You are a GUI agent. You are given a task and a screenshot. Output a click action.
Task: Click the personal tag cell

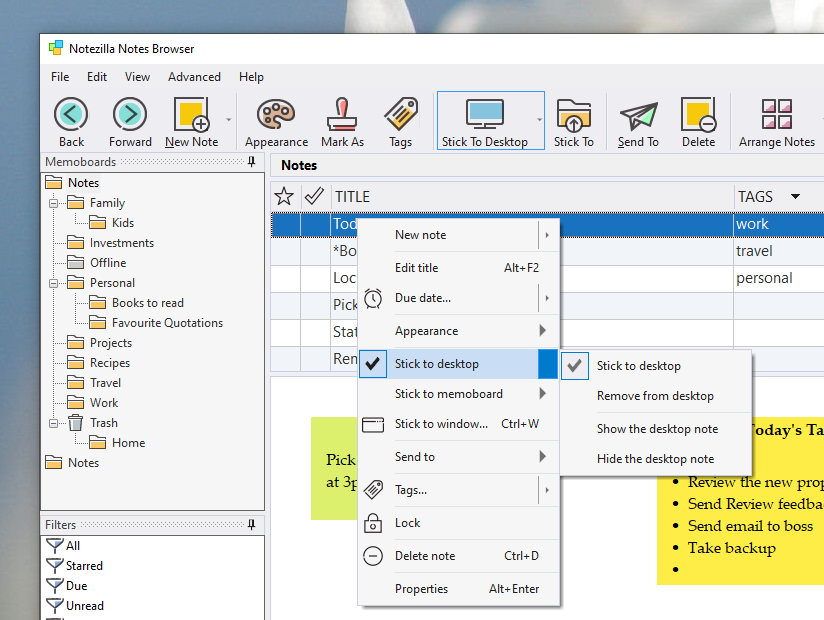point(779,278)
